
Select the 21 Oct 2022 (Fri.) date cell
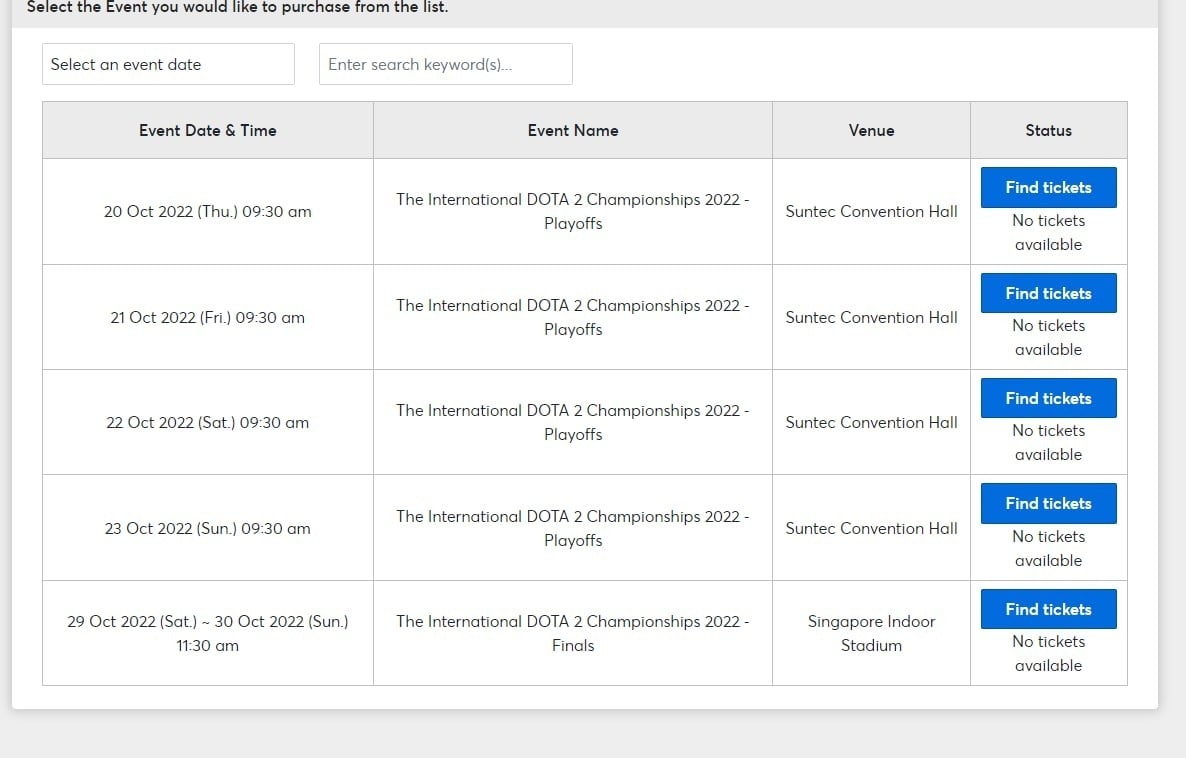click(207, 318)
